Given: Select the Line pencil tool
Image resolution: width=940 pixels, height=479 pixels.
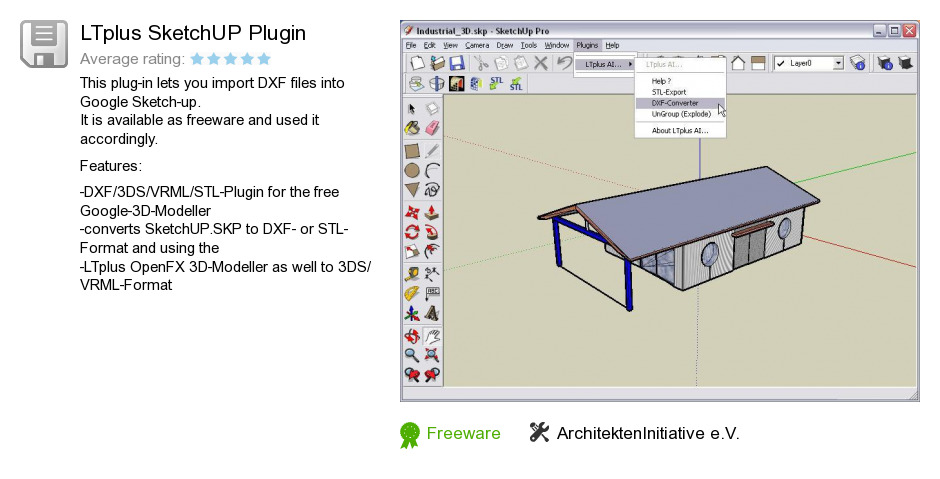Looking at the screenshot, I should [x=432, y=151].
